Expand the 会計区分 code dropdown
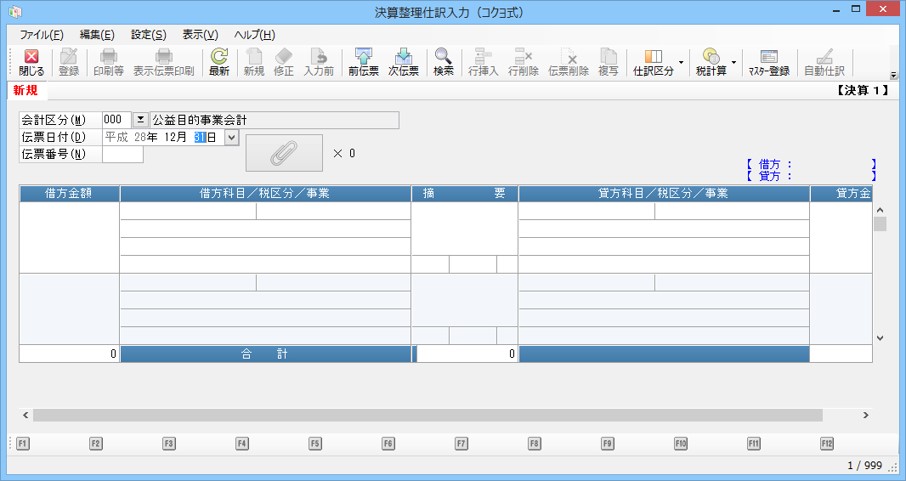This screenshot has height=481, width=906. 140,120
